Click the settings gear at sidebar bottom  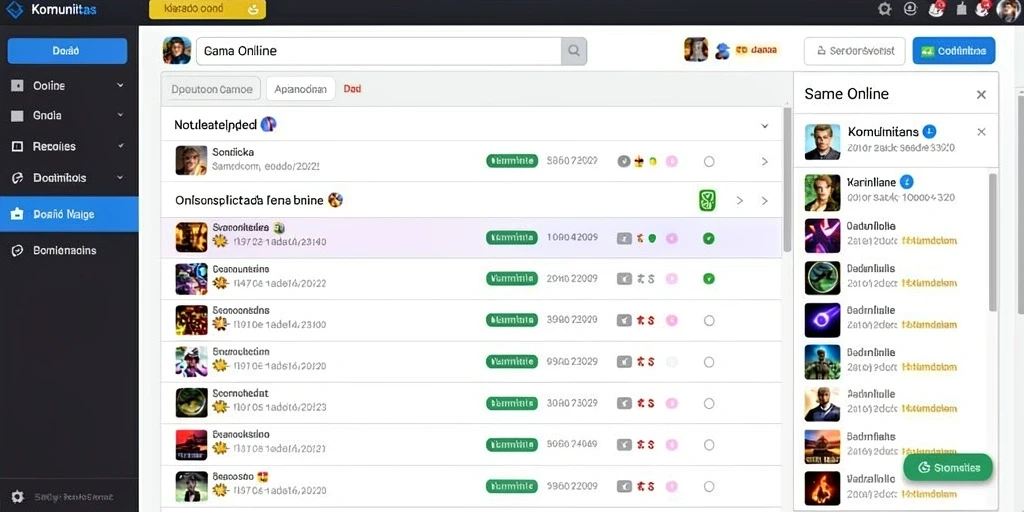coord(18,497)
